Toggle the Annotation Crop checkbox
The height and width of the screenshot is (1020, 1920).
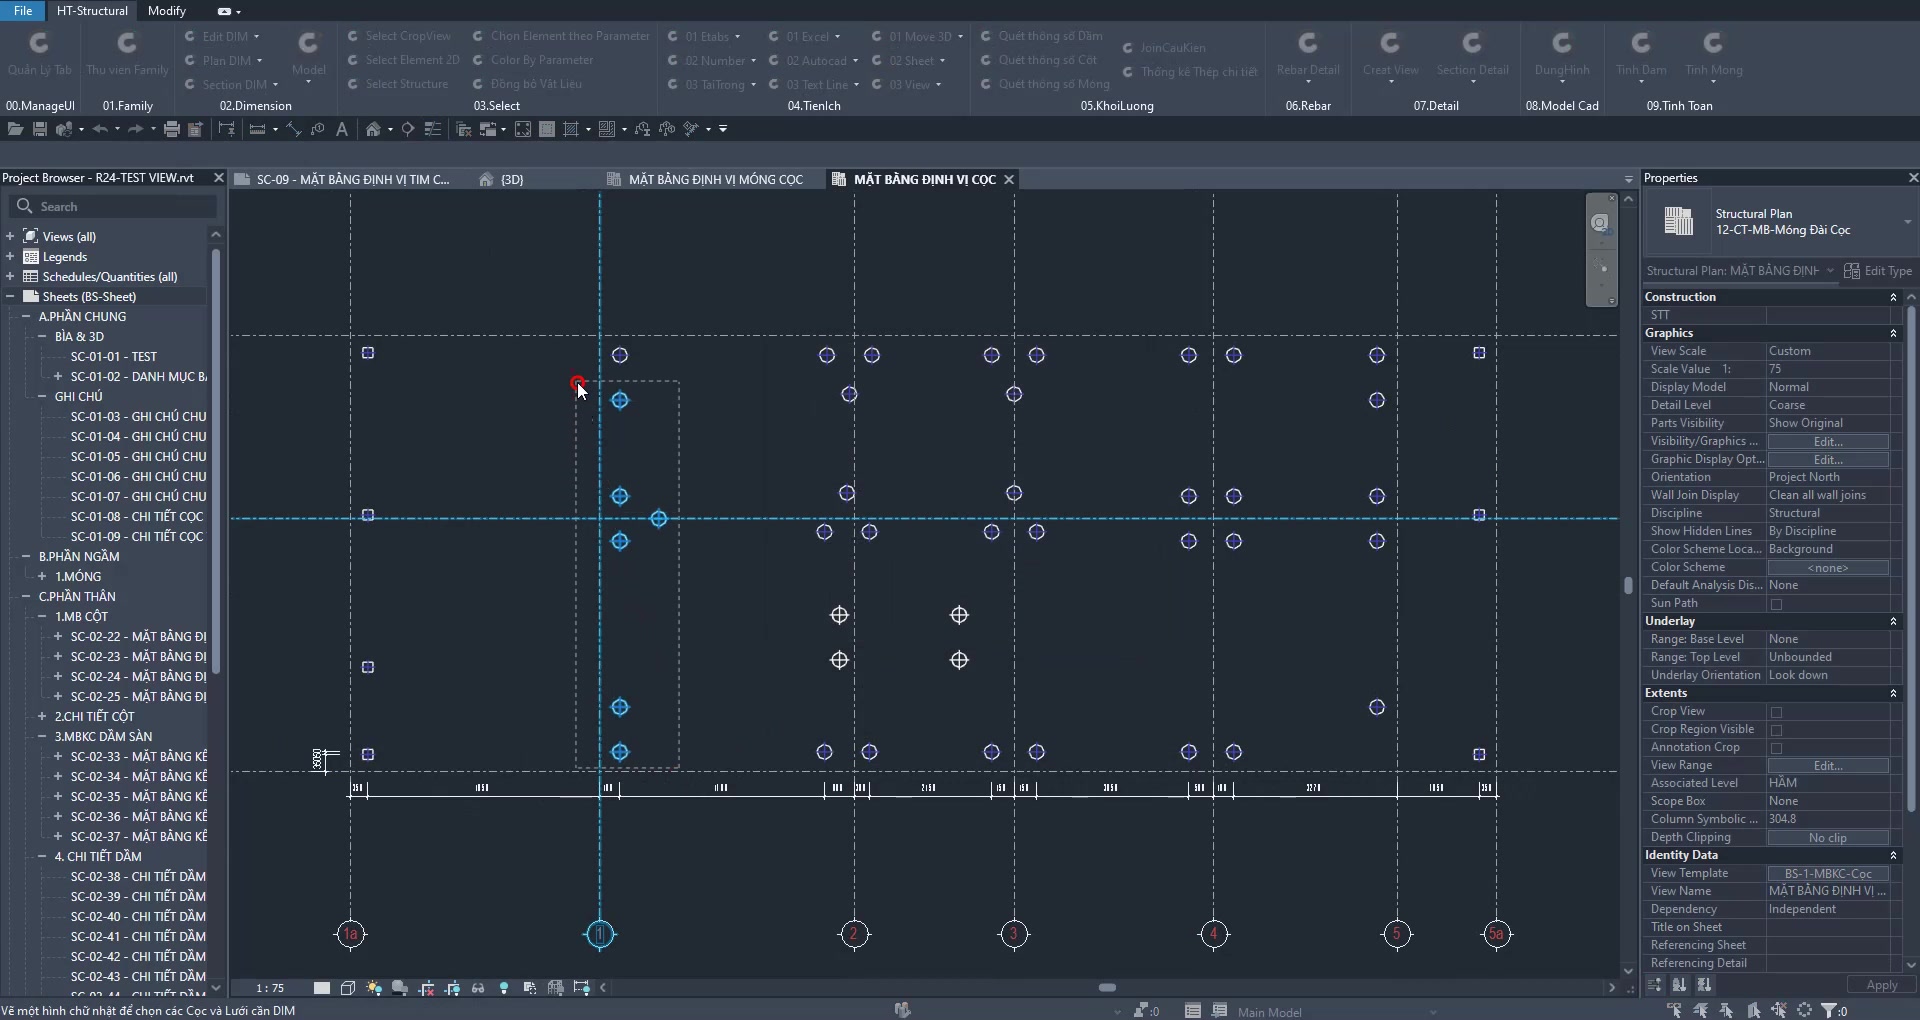click(1777, 748)
